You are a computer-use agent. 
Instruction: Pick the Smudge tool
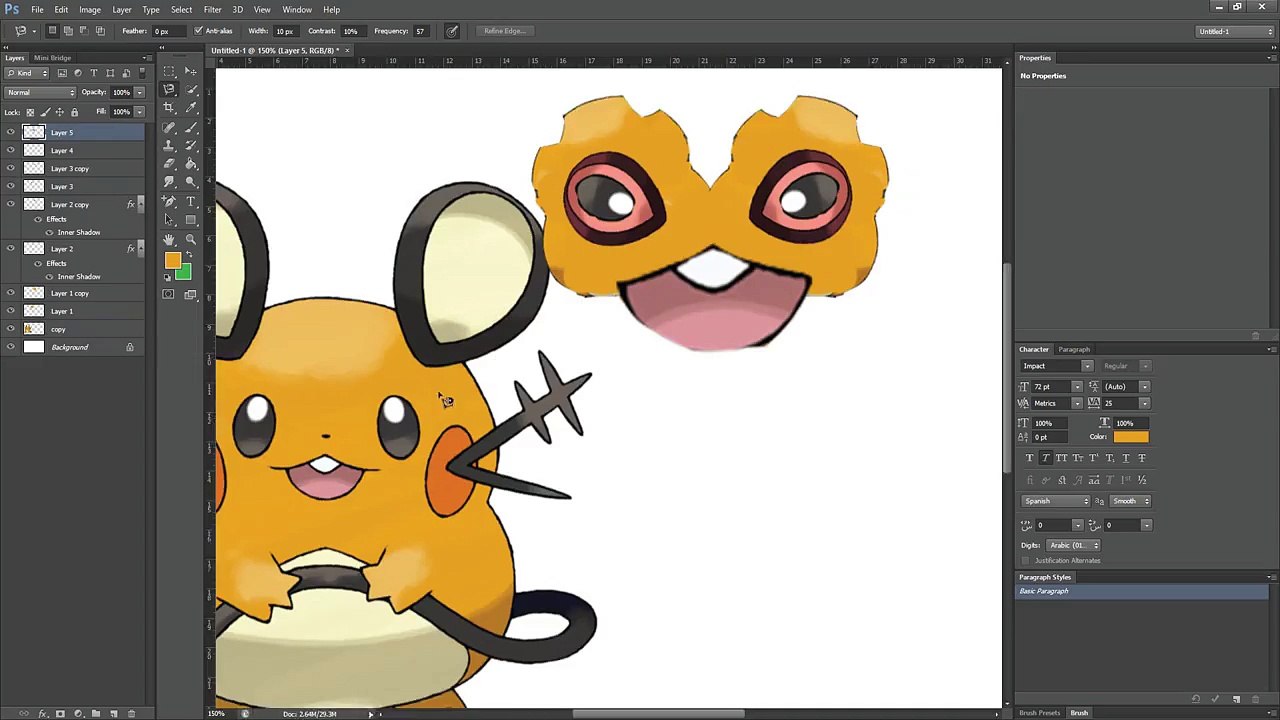[169, 181]
